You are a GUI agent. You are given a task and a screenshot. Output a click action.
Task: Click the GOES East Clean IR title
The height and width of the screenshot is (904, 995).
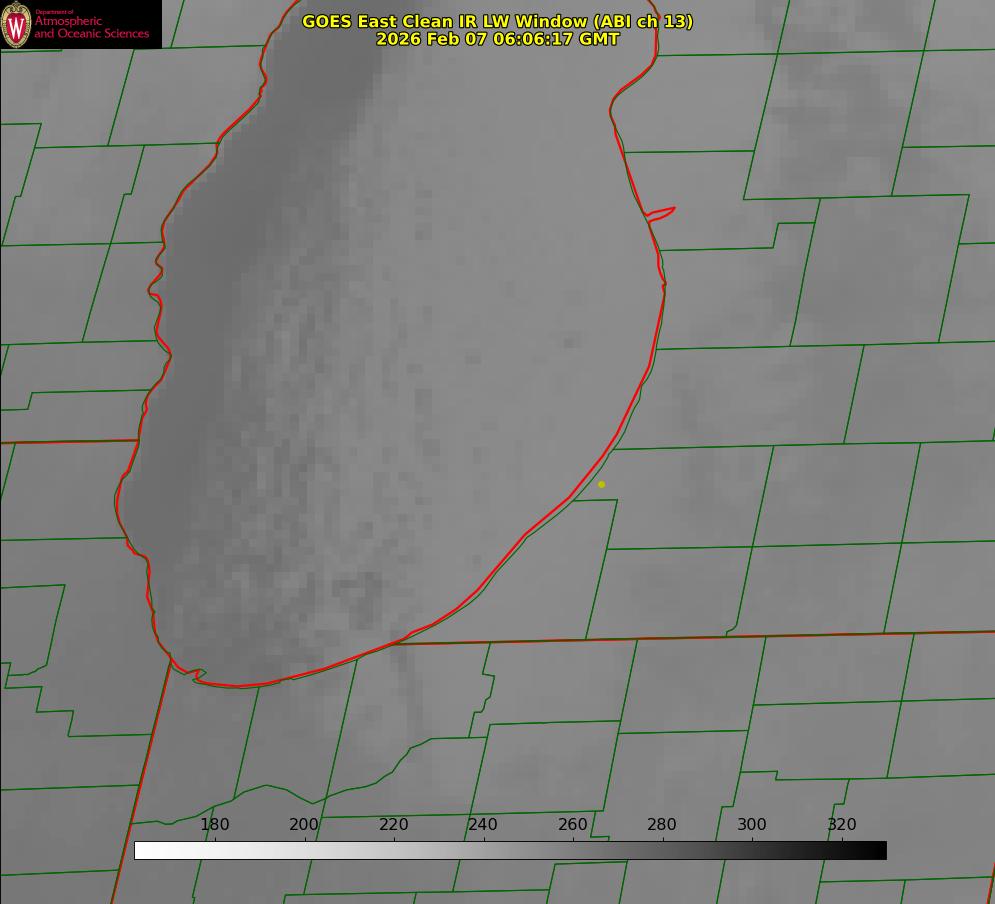pos(498,21)
